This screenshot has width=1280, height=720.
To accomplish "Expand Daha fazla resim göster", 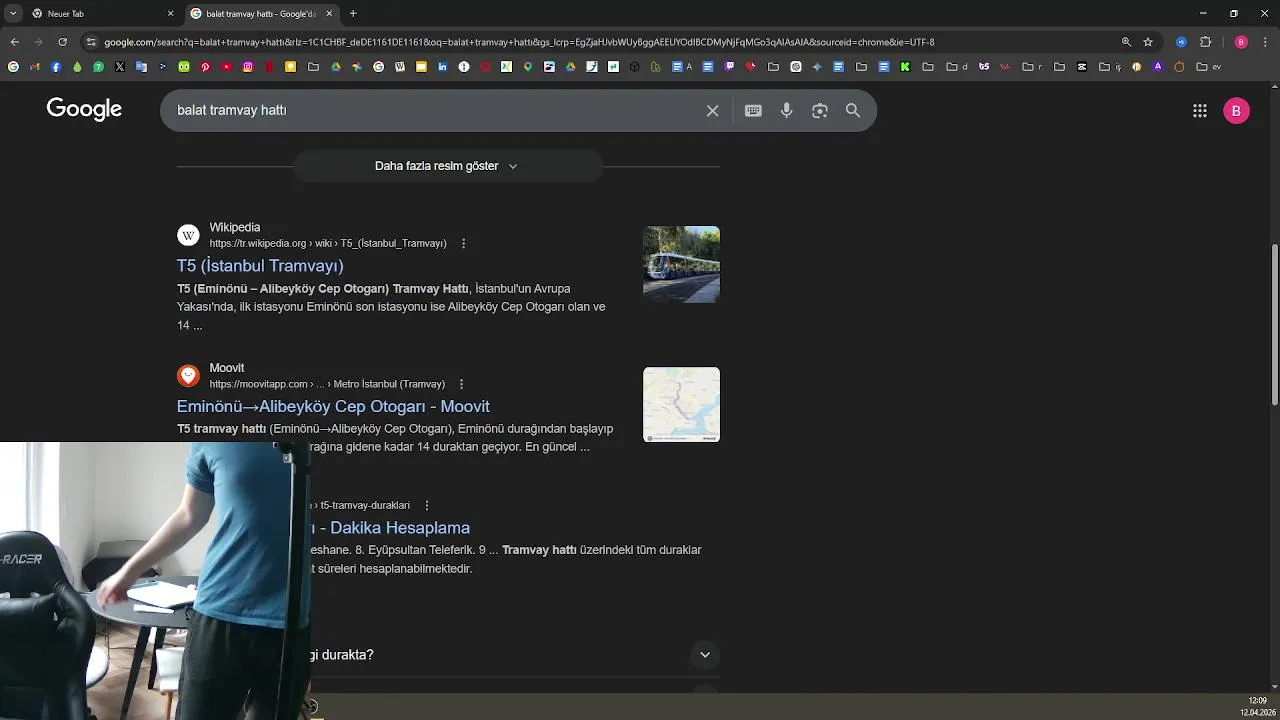I will (447, 166).
